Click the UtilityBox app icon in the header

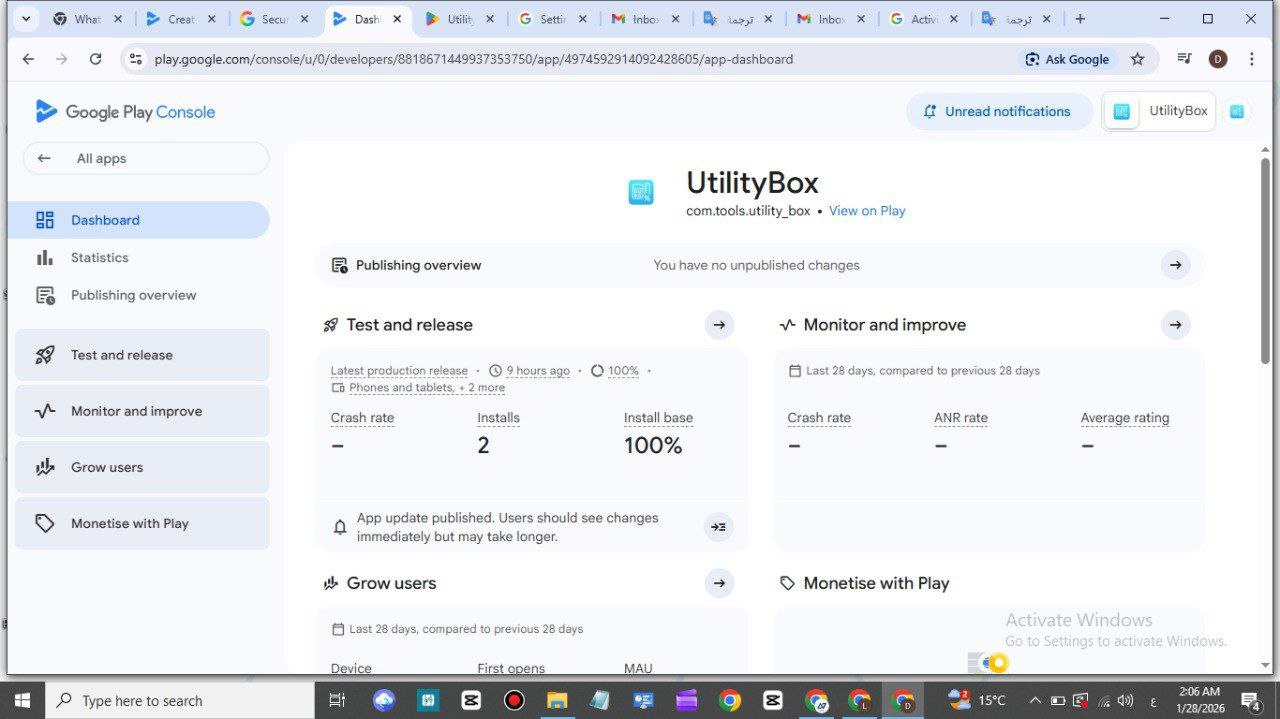point(1121,111)
